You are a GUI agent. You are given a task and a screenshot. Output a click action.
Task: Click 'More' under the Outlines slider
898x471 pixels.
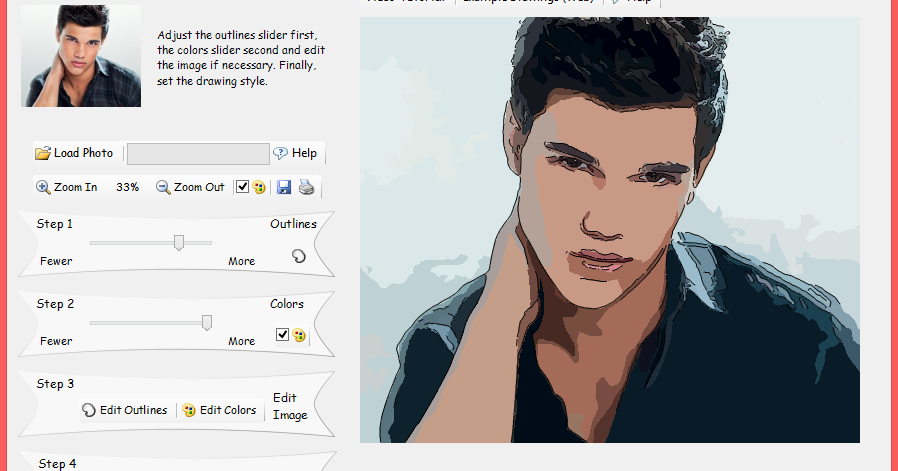coord(242,261)
